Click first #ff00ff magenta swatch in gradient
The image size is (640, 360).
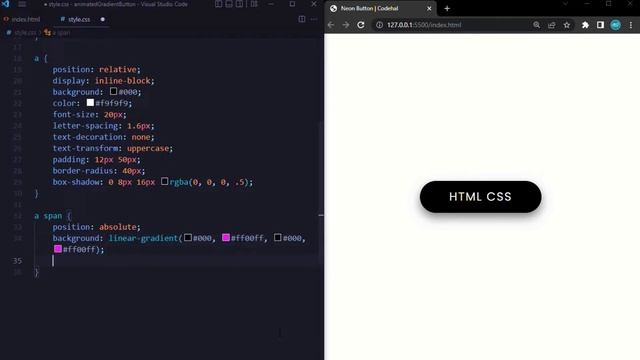click(x=226, y=237)
